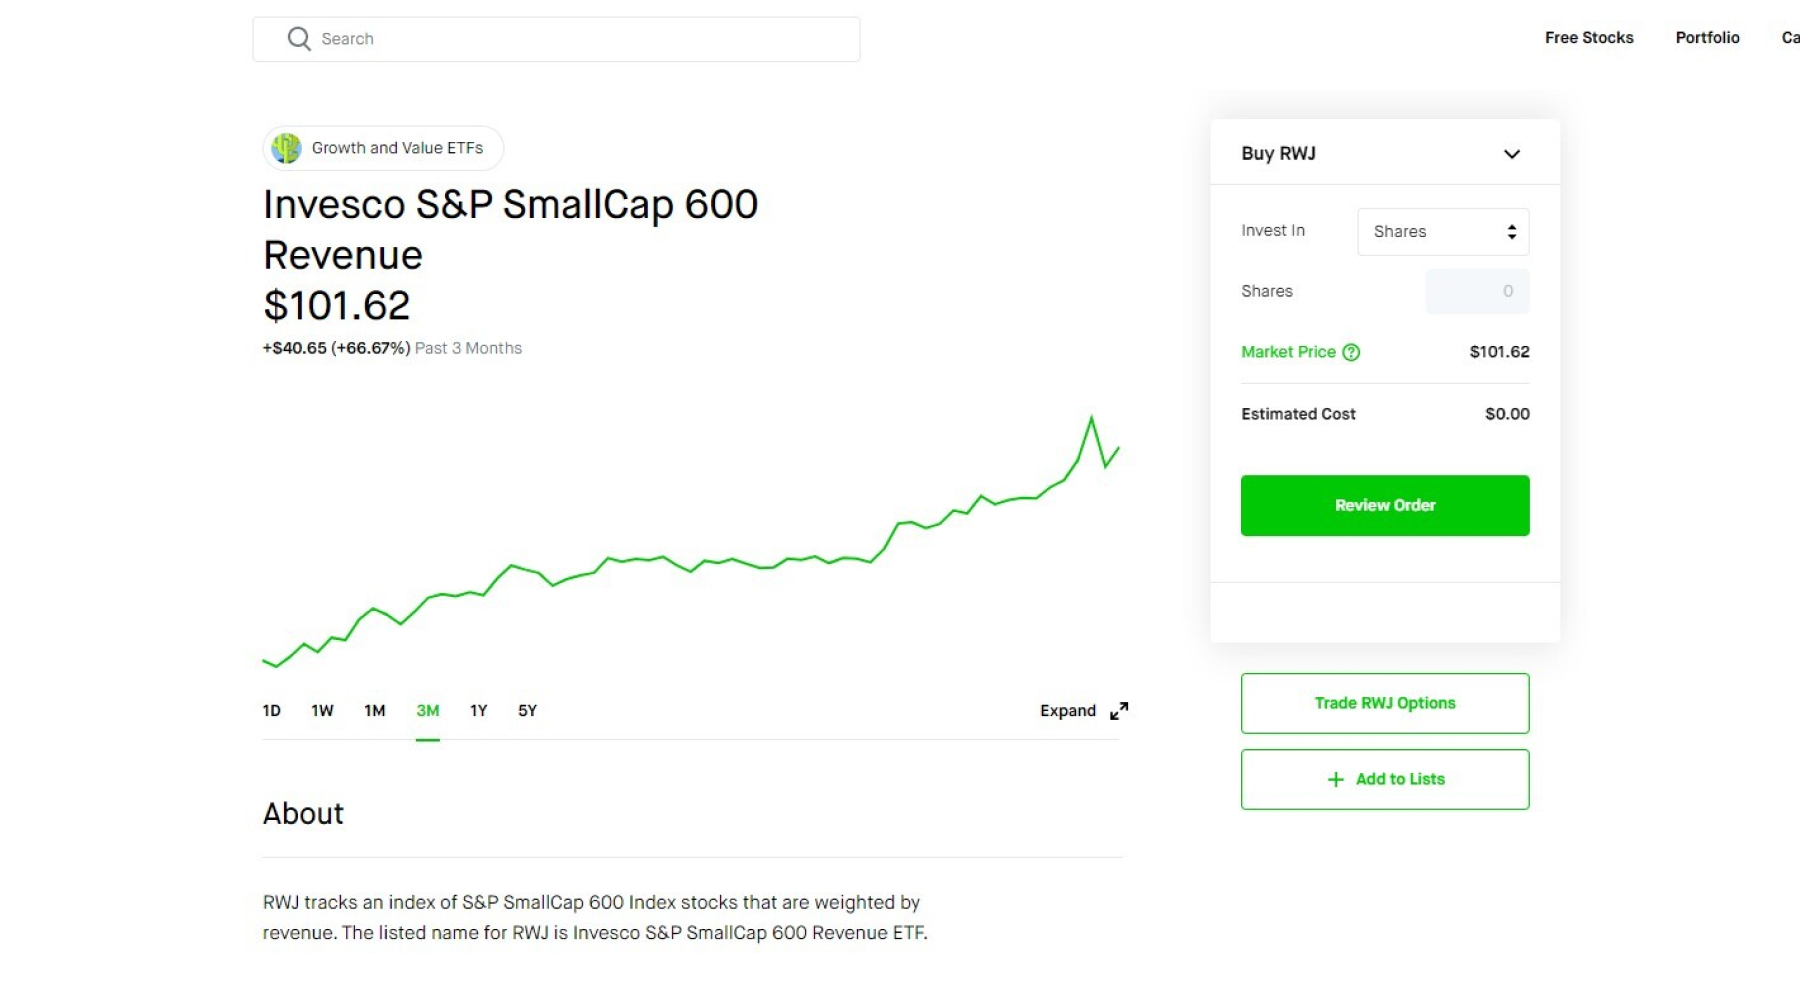Open the Invest In Shares dropdown
Screen dimensions: 1800x1000
[1443, 232]
